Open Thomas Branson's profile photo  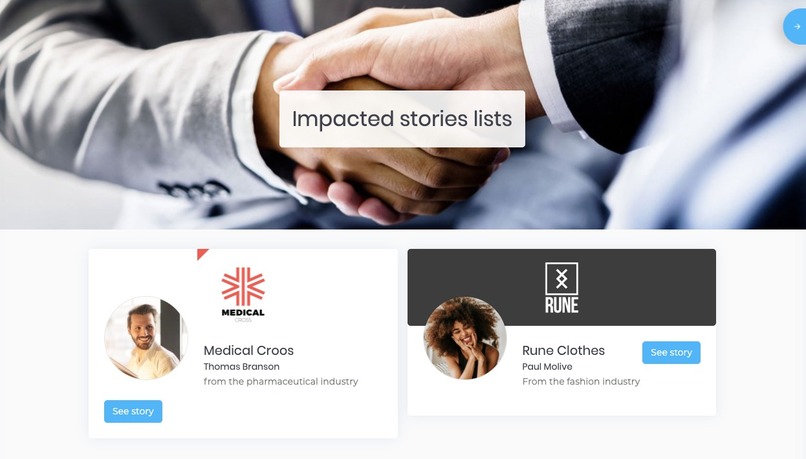tap(146, 338)
